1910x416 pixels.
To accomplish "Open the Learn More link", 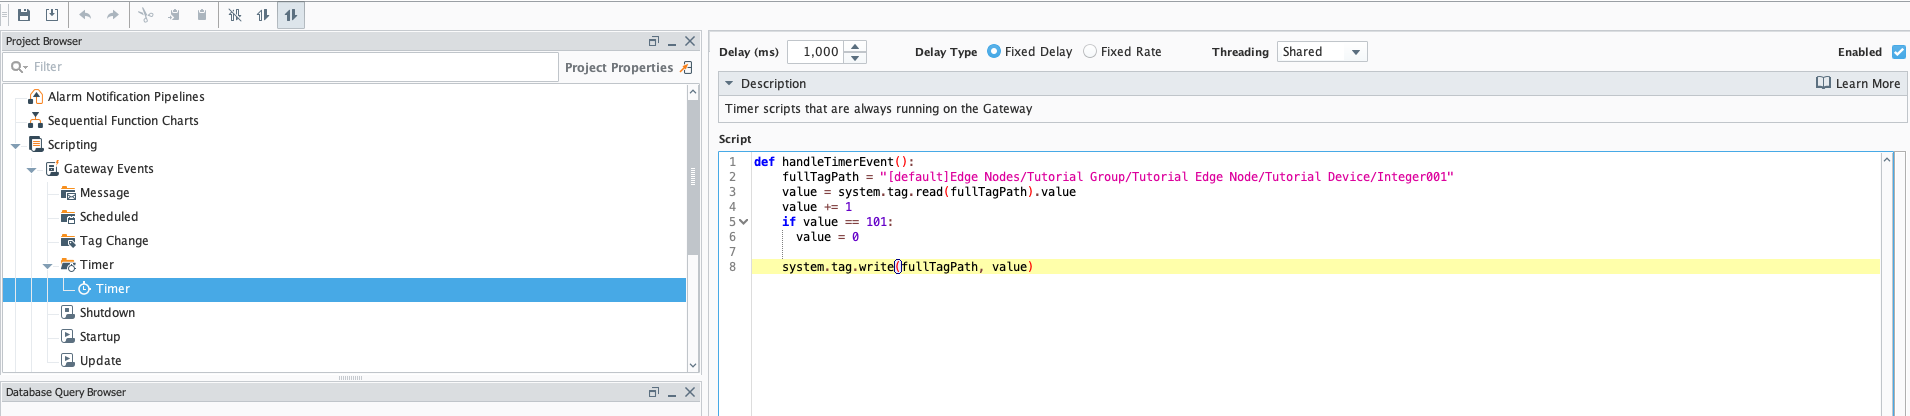I will coord(1858,84).
